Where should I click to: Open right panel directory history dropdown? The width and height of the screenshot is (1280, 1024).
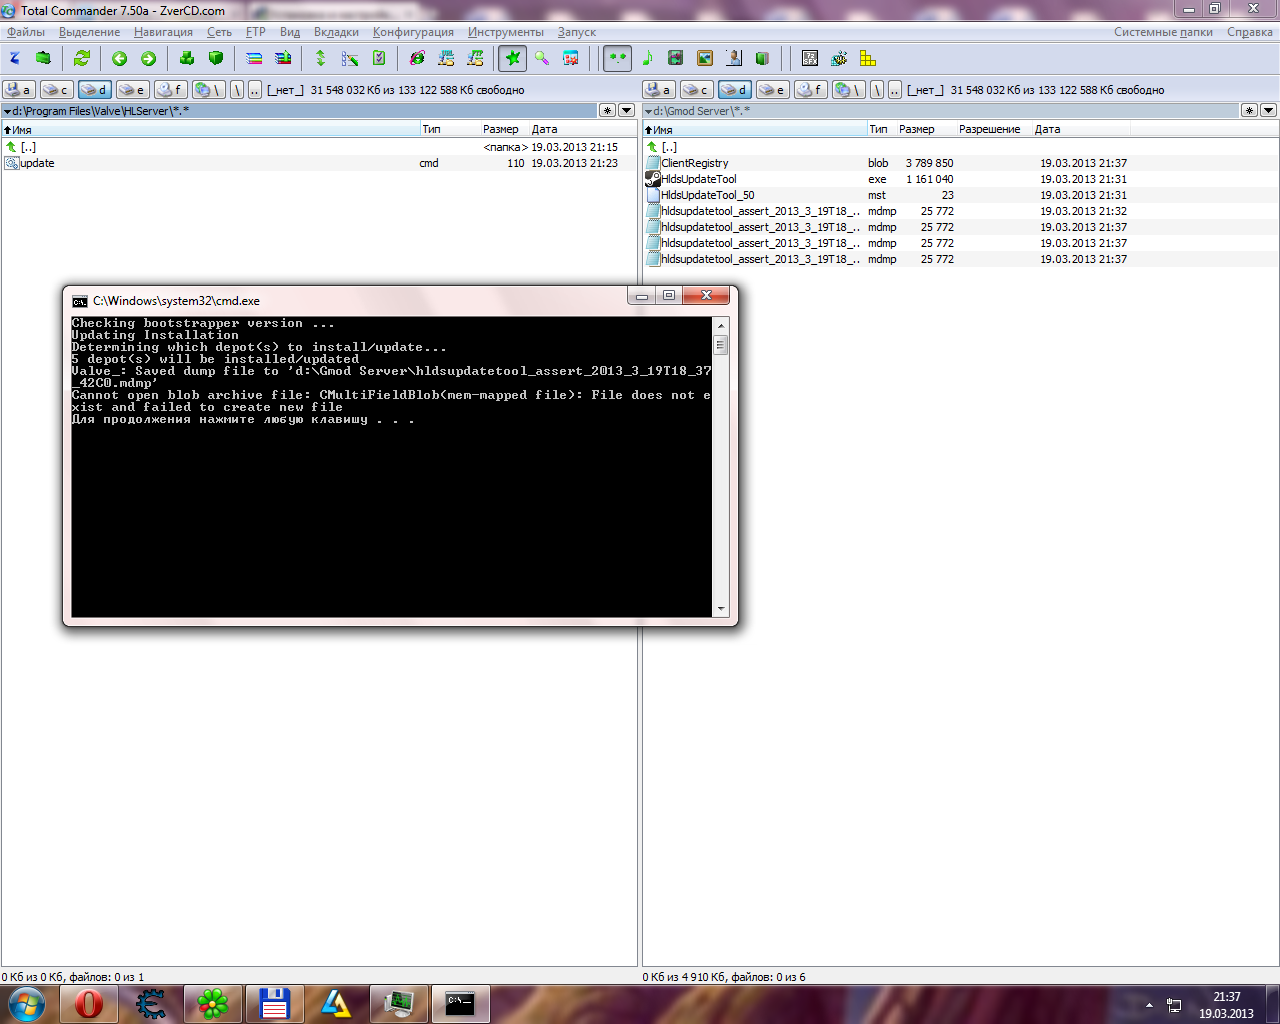pyautogui.click(x=1269, y=110)
